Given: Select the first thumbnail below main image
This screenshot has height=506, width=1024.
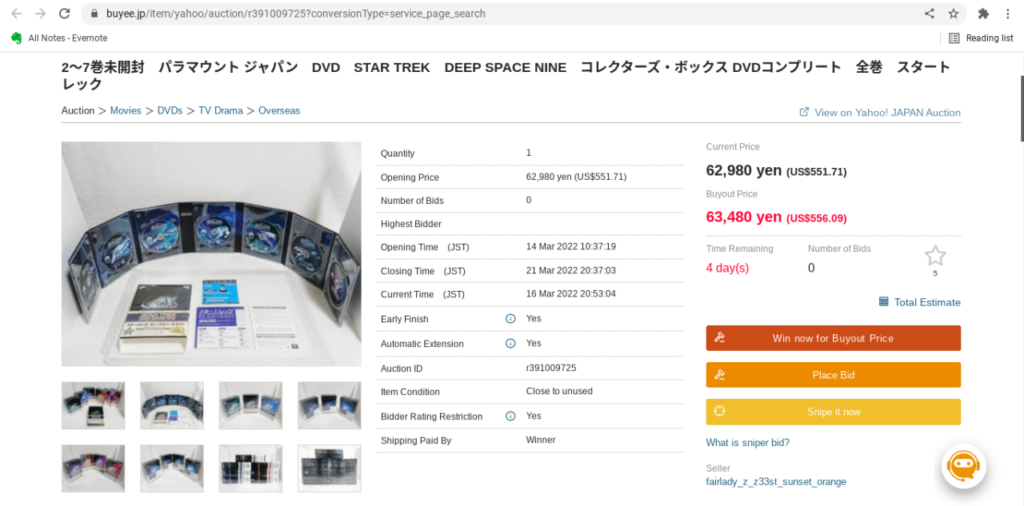Looking at the screenshot, I should coord(93,405).
